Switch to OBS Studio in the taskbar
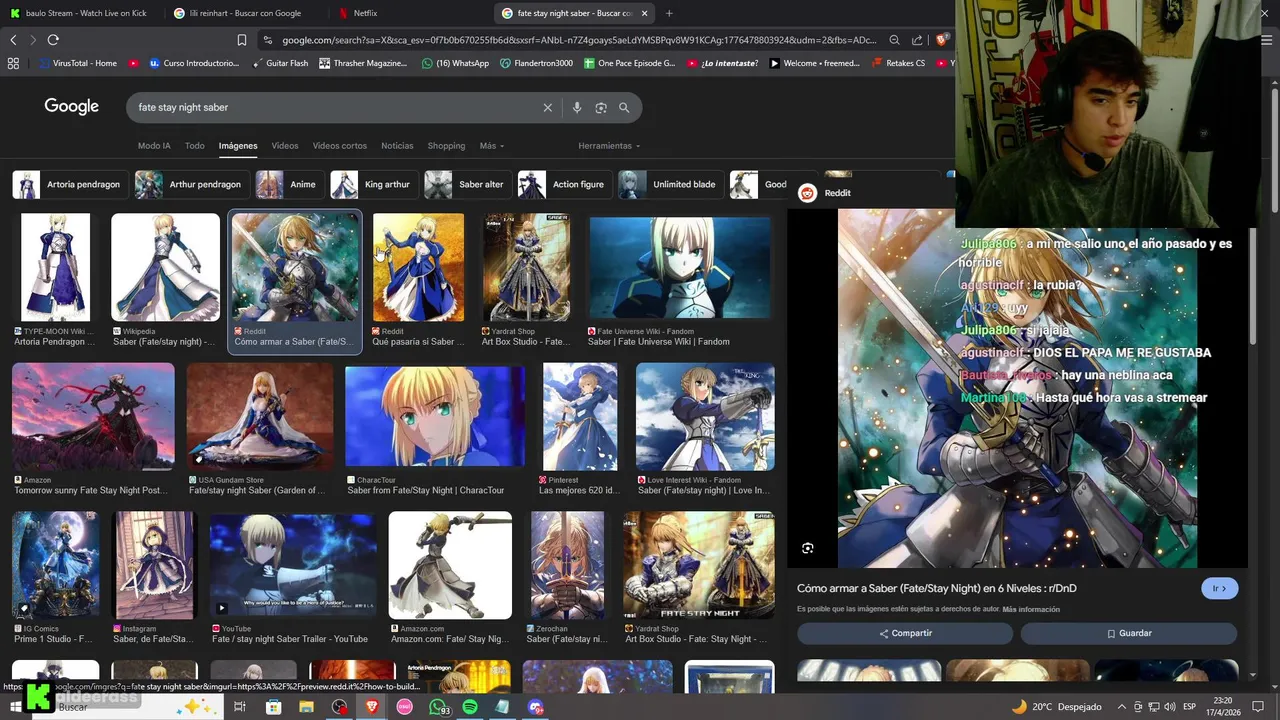 coord(339,707)
